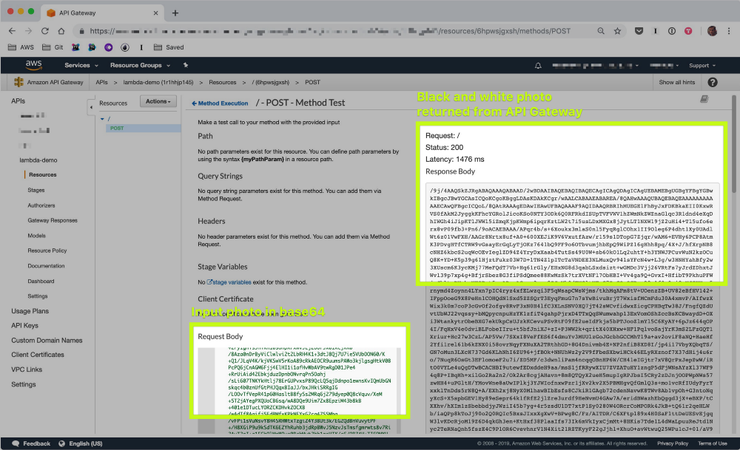The image size is (740, 450).
Task: Change language English (US)
Action: 81,443
